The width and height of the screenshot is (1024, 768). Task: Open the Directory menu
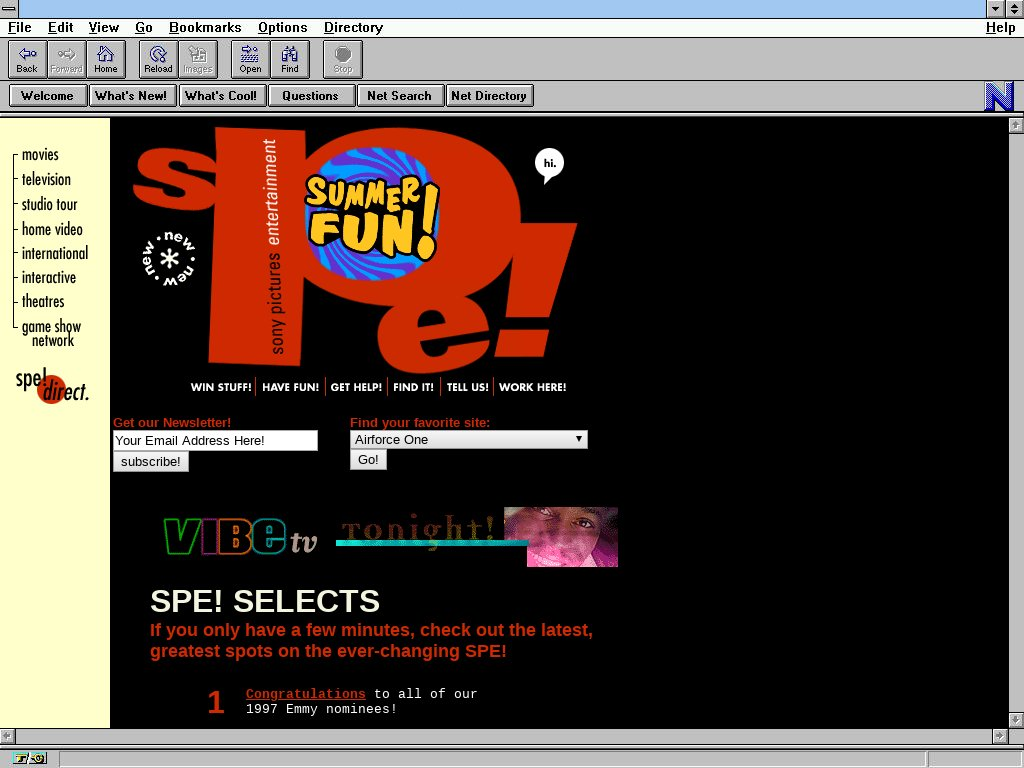(x=353, y=28)
